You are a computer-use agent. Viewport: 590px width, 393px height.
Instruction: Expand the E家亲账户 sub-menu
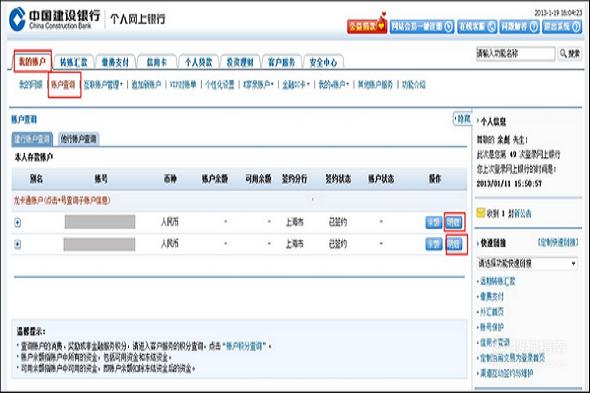(x=258, y=85)
